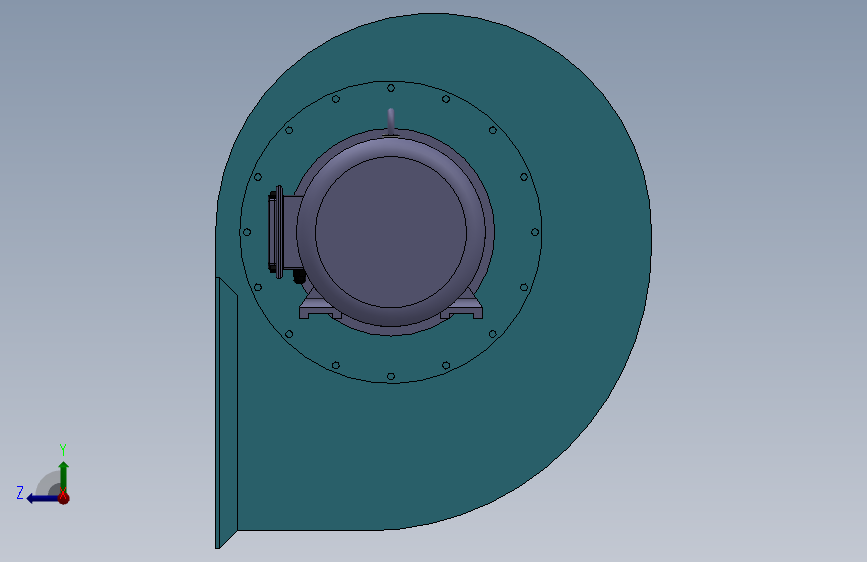Select the bottommost bolt hole on flange ring
Screen dimensions: 867x562
coord(391,377)
